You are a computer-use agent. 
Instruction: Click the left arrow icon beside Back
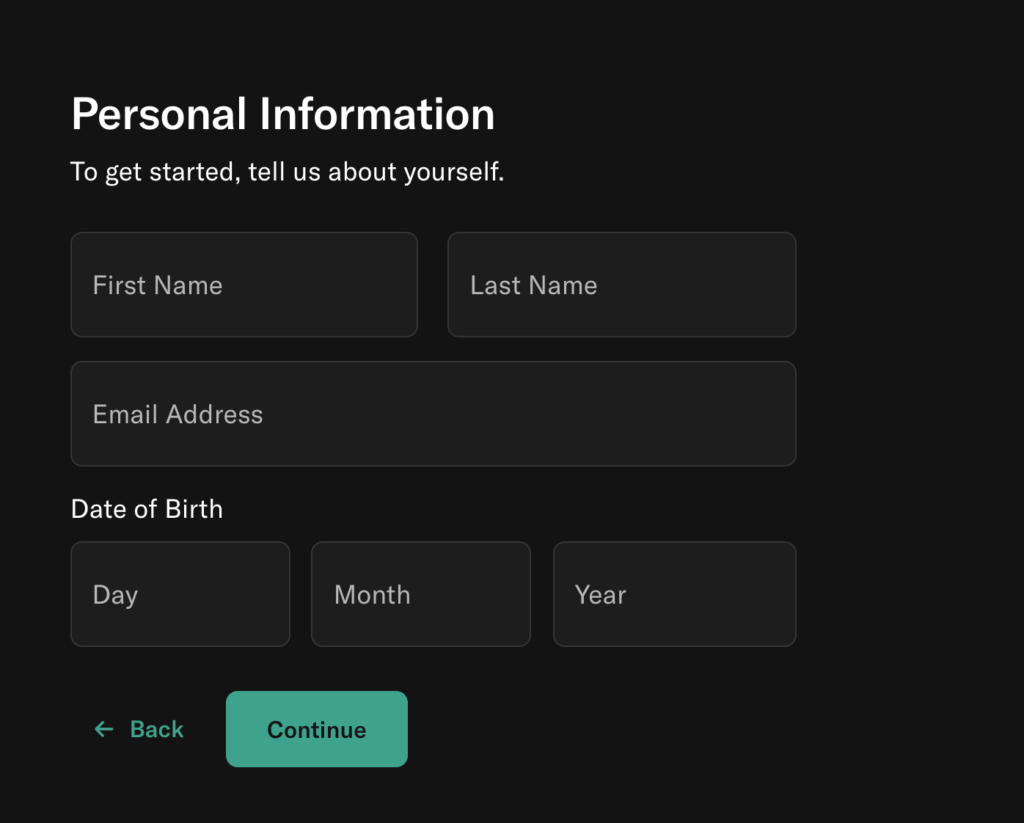click(104, 729)
